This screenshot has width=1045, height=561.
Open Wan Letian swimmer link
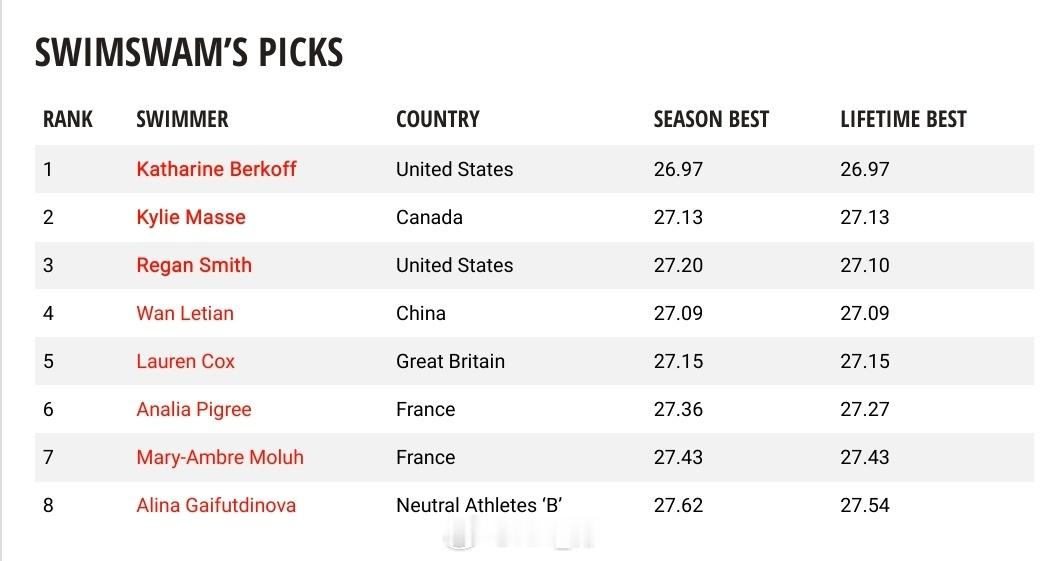coord(185,313)
